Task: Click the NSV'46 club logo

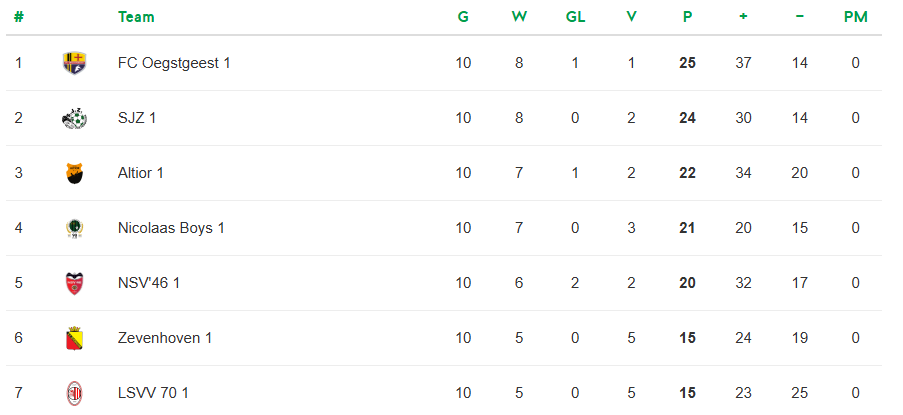Action: pos(73,283)
